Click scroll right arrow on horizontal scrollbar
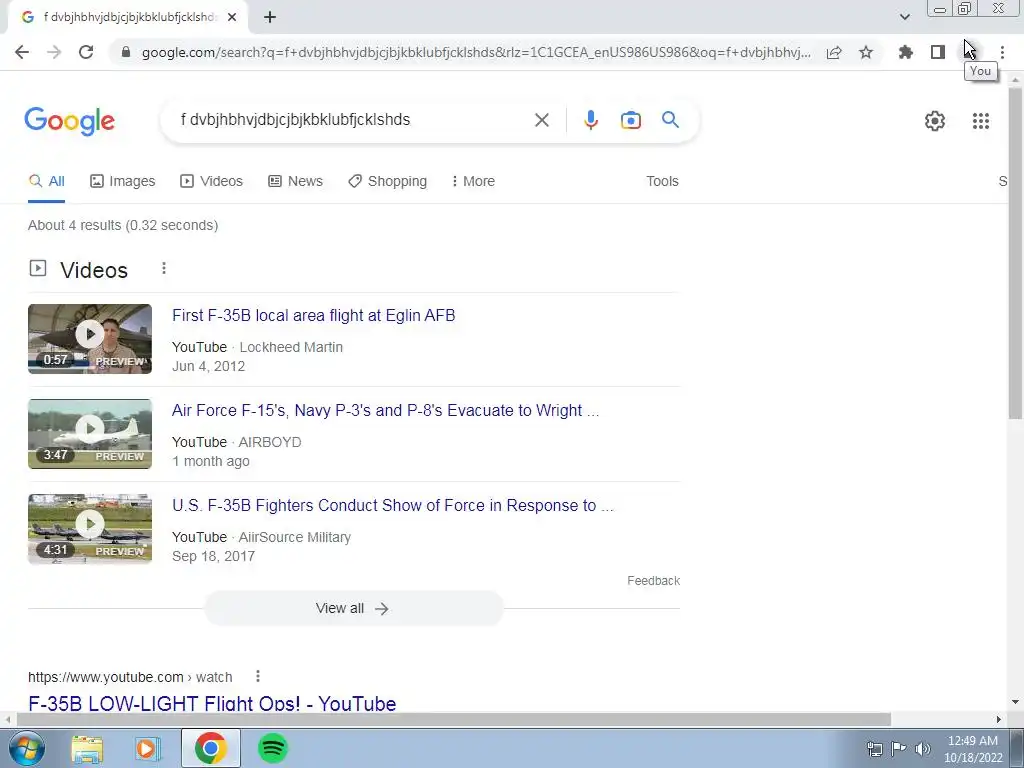This screenshot has width=1024, height=768. click(998, 719)
